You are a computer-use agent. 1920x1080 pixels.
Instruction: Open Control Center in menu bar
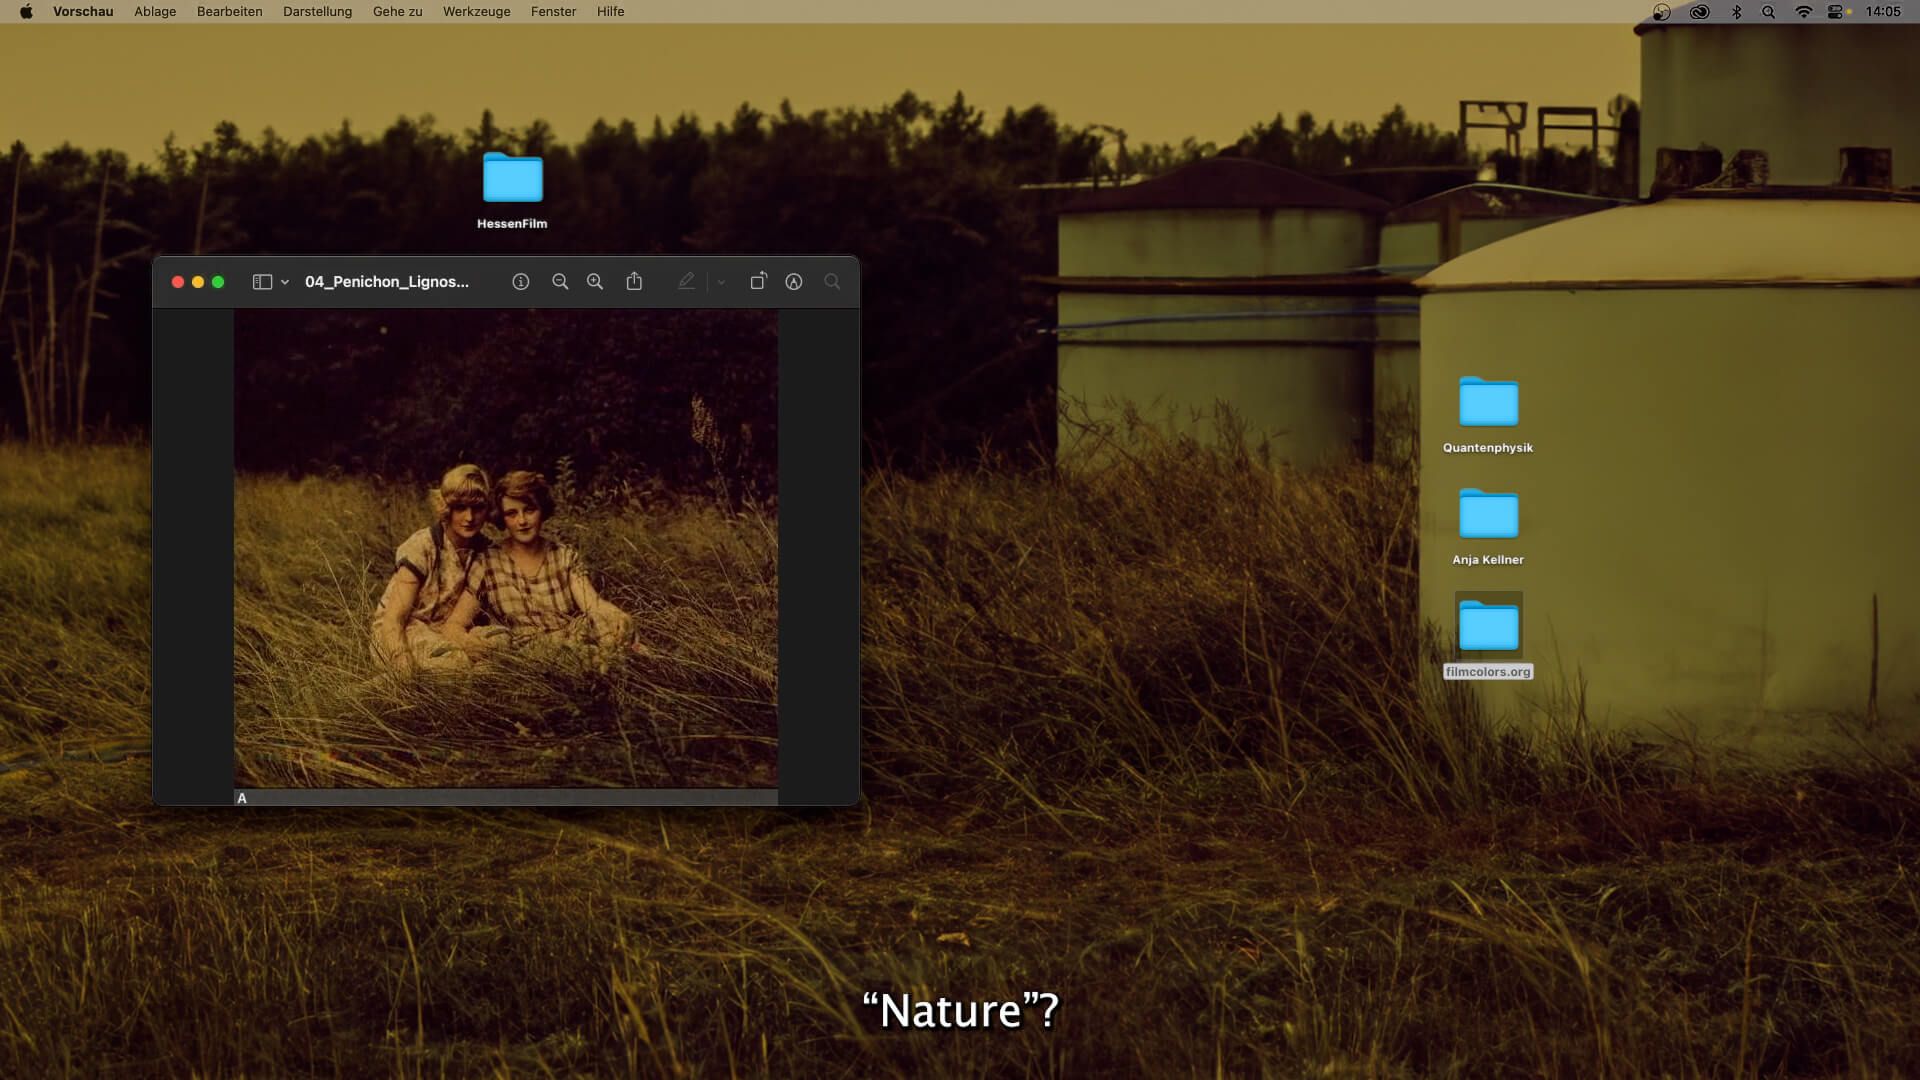[x=1836, y=12]
